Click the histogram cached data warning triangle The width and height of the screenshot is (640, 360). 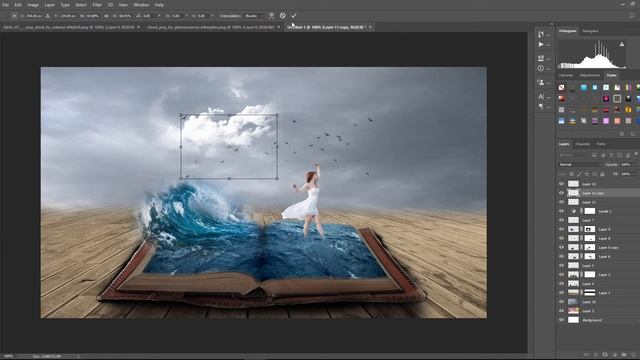(622, 44)
